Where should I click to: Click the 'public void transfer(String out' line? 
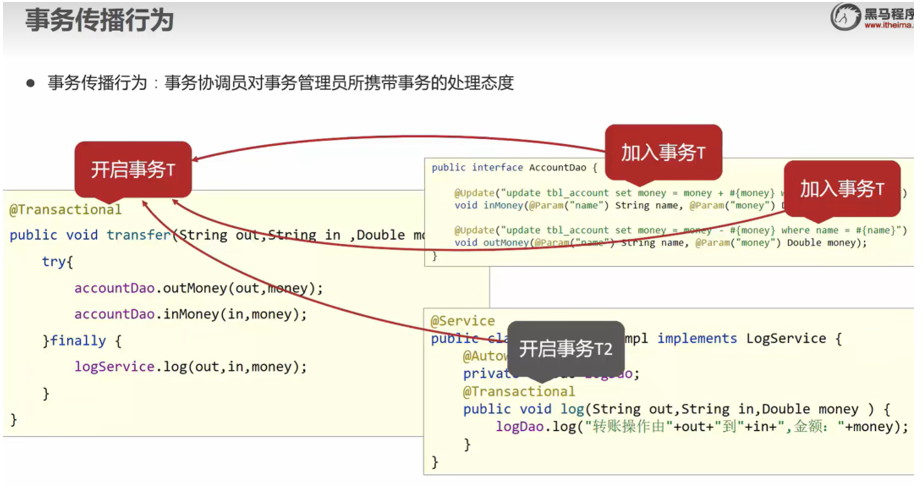216,235
